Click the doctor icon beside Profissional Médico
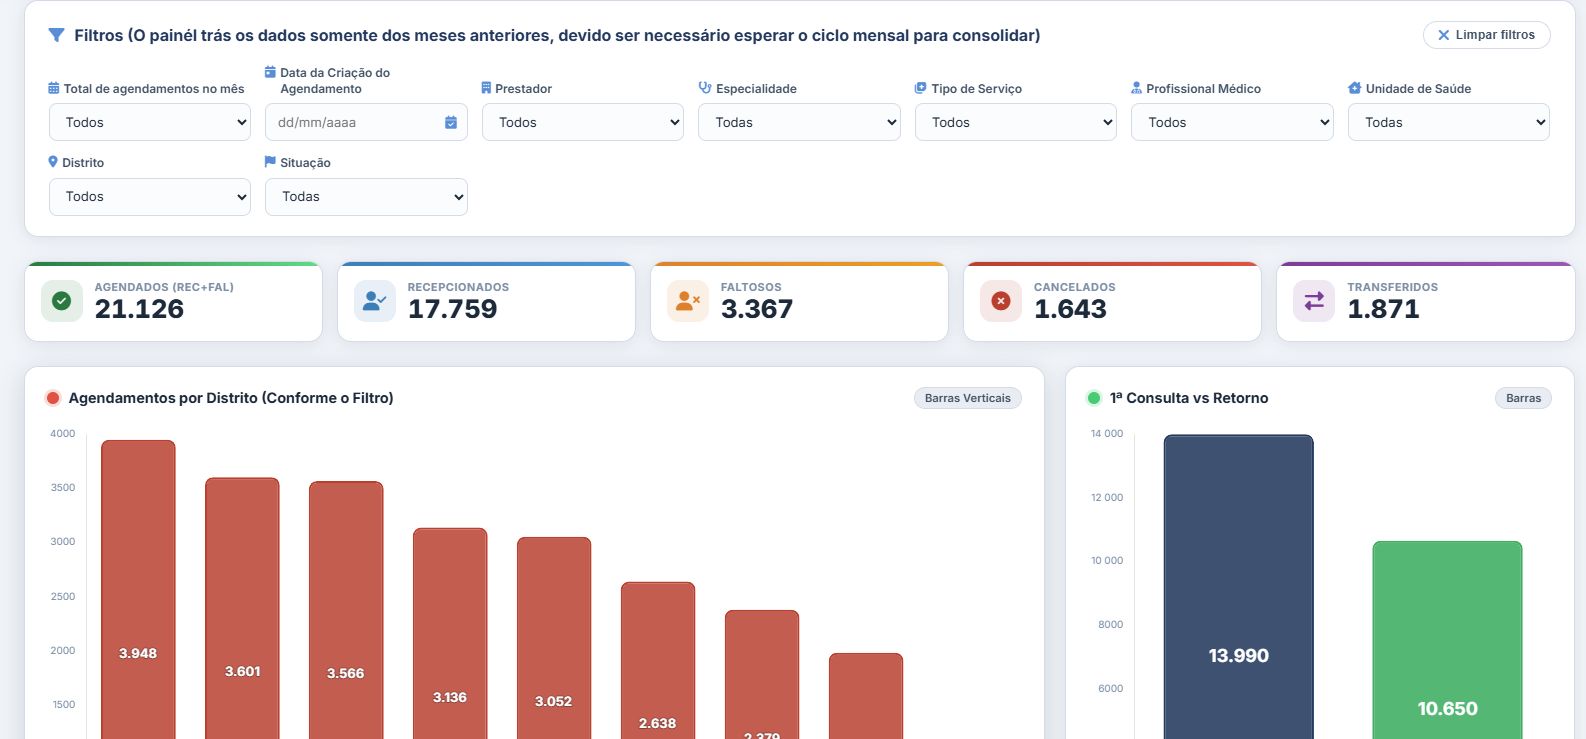Image resolution: width=1586 pixels, height=739 pixels. (x=1136, y=88)
